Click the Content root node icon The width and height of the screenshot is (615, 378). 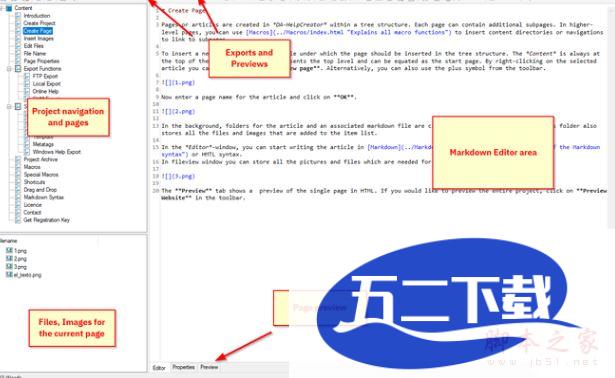[9, 8]
